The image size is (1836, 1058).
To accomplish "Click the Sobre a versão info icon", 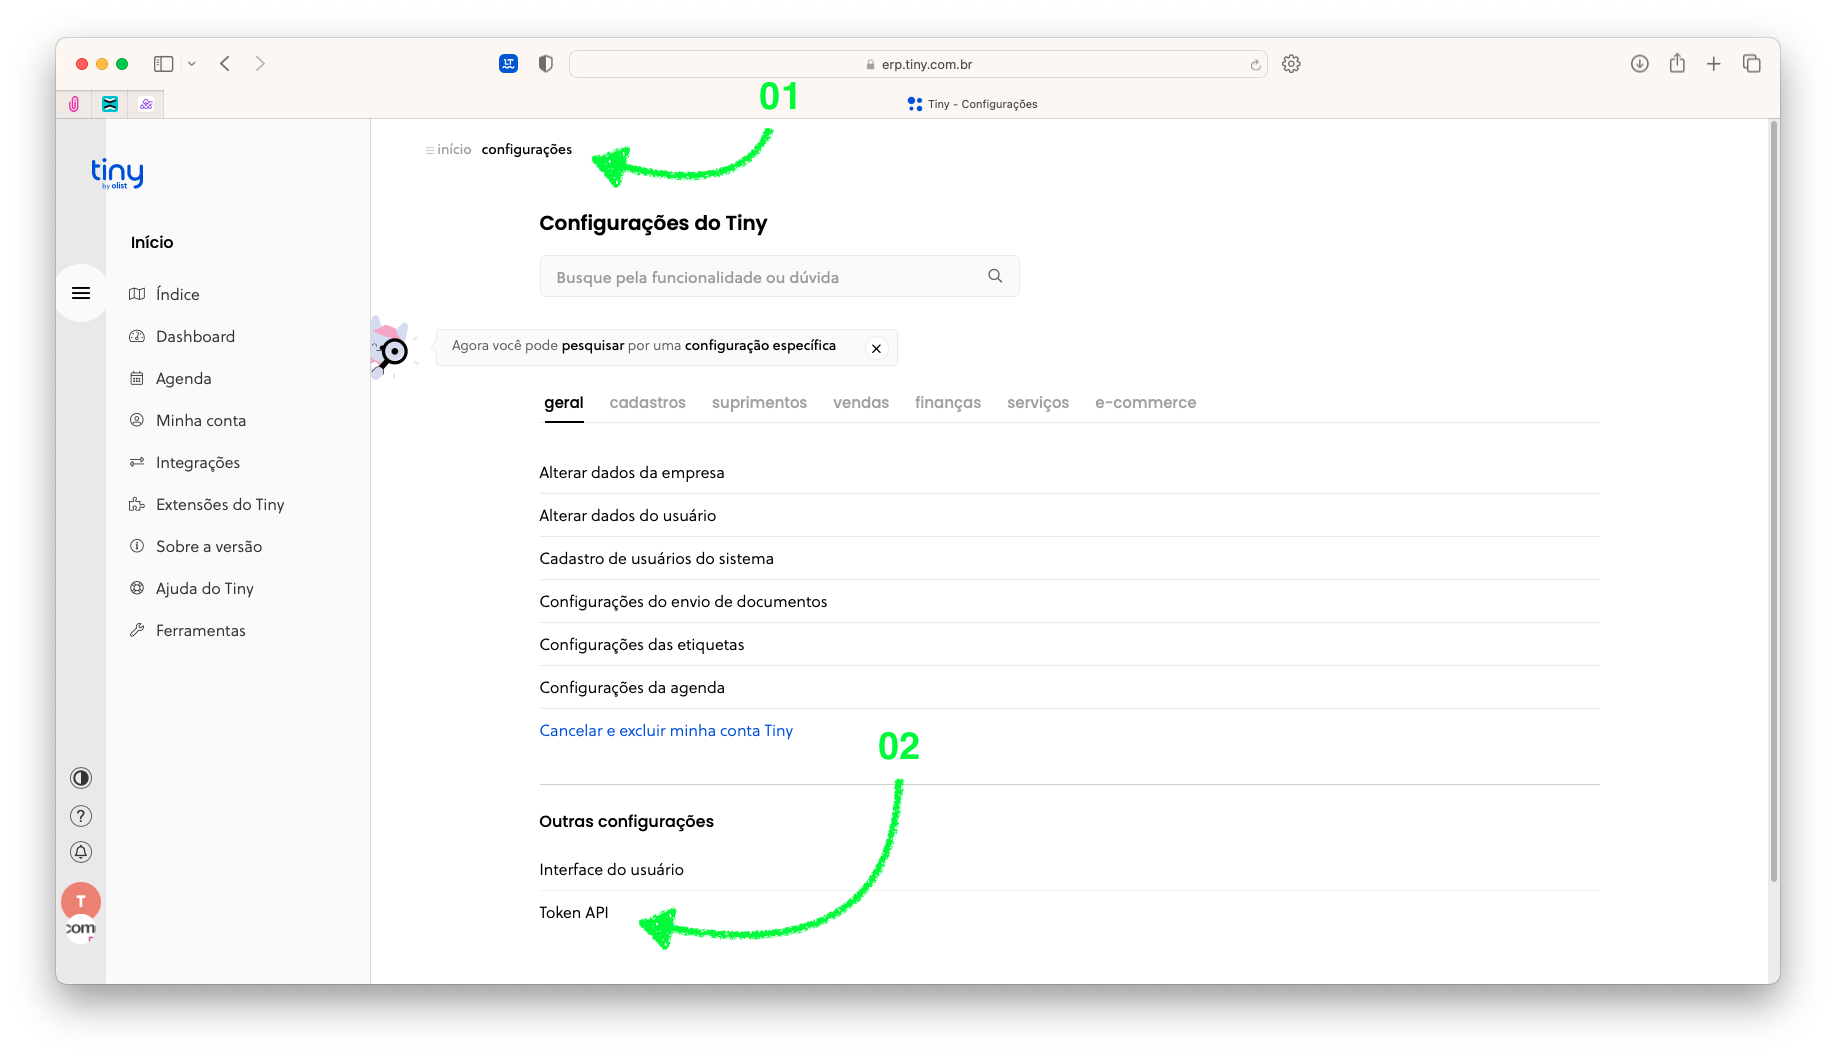I will coord(137,546).
